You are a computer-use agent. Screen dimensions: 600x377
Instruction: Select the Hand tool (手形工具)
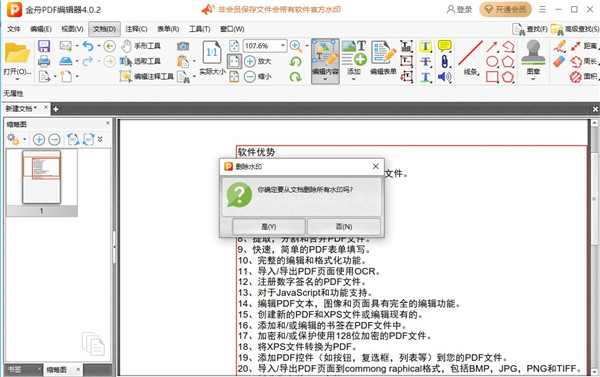coord(141,46)
